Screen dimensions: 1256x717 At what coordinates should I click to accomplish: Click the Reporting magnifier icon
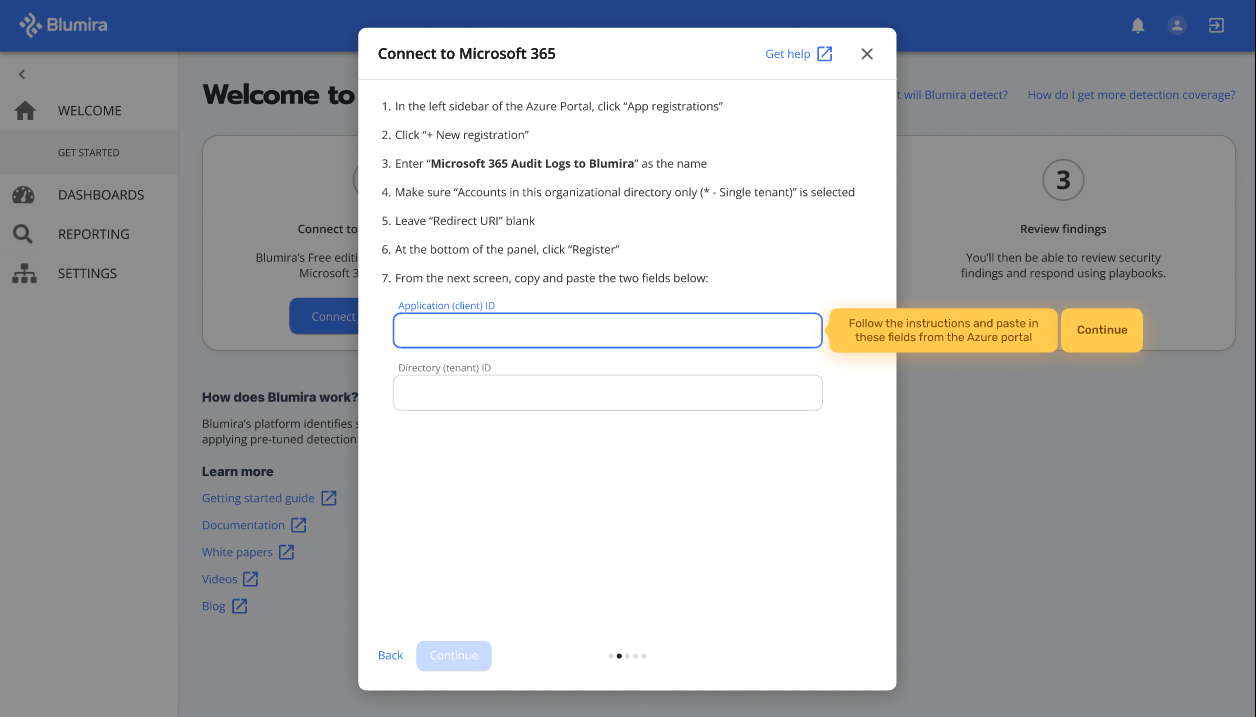click(23, 234)
